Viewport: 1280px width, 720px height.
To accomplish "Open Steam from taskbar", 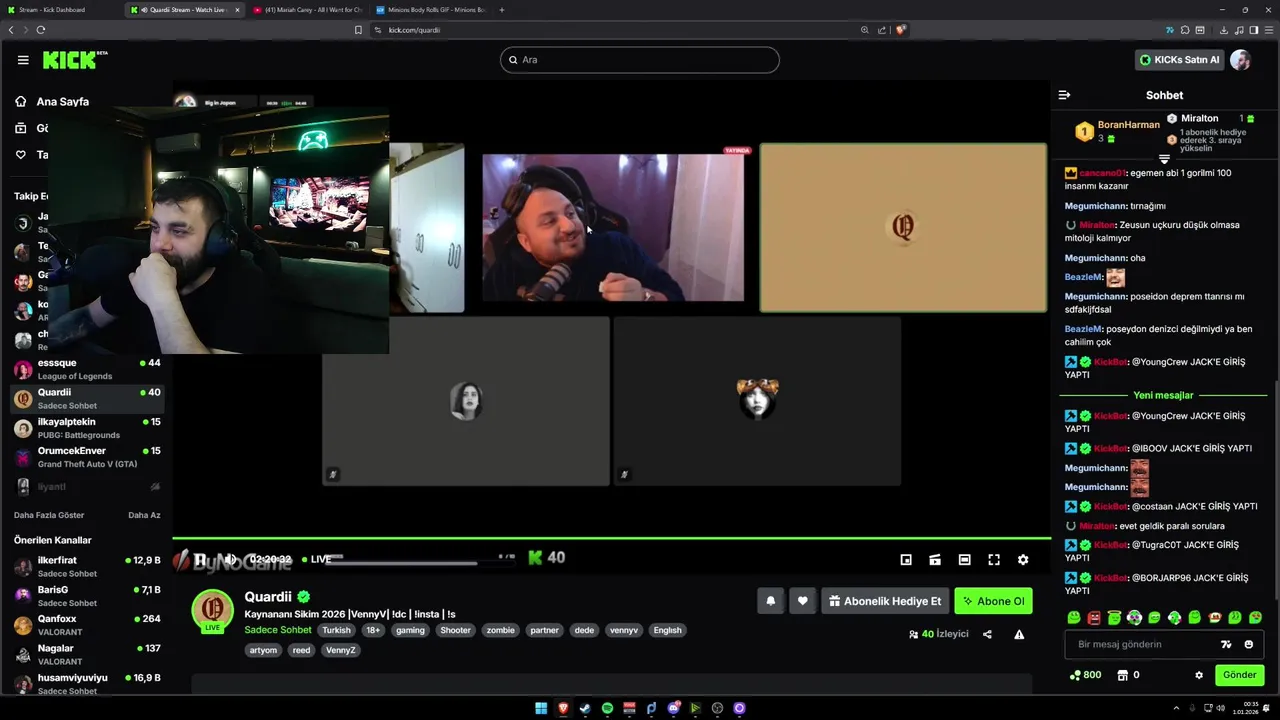I will (x=585, y=708).
